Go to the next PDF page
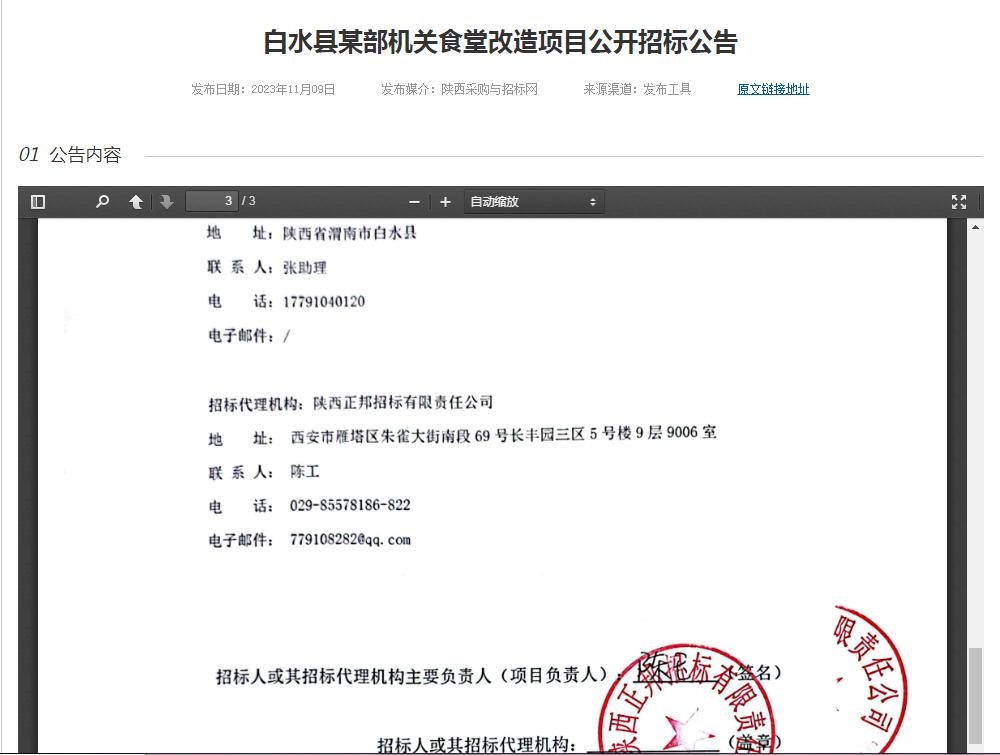 [x=167, y=202]
